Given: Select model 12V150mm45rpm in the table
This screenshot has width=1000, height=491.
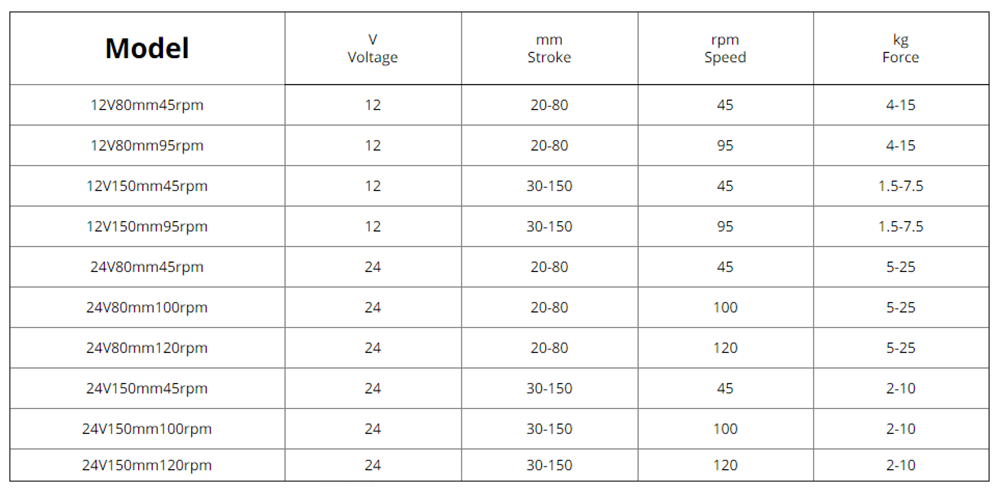Looking at the screenshot, I should 147,186.
